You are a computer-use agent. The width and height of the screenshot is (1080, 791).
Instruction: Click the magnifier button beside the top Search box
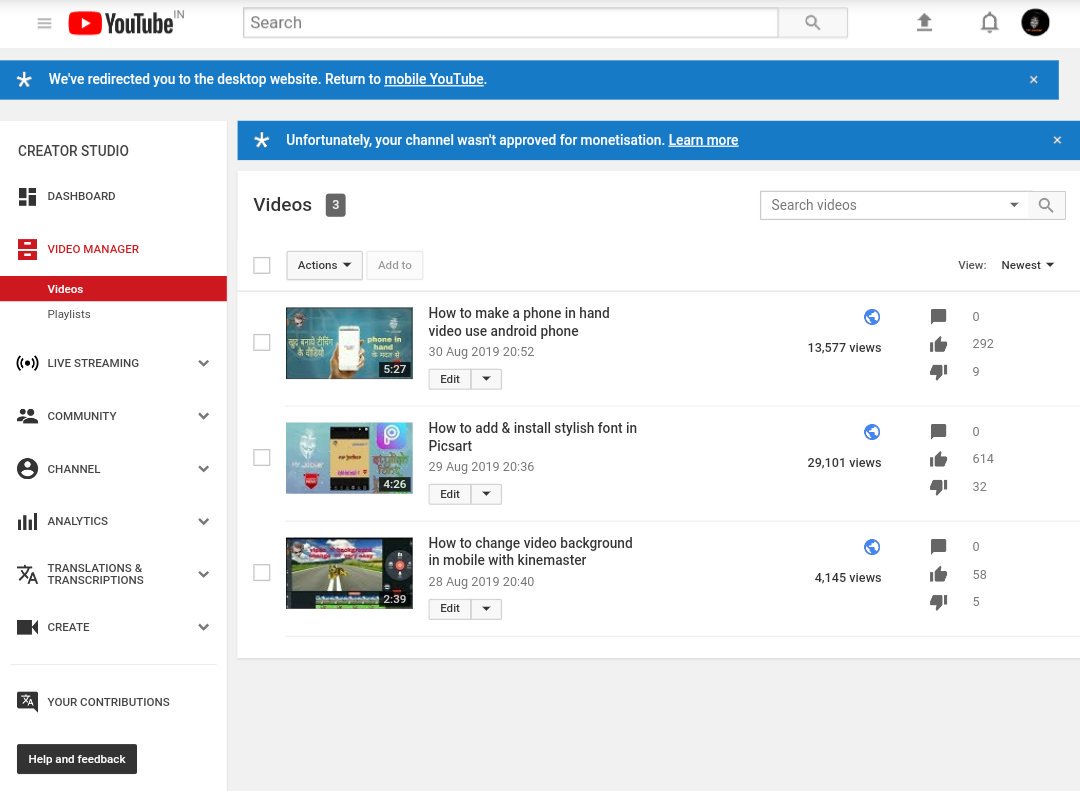(813, 23)
